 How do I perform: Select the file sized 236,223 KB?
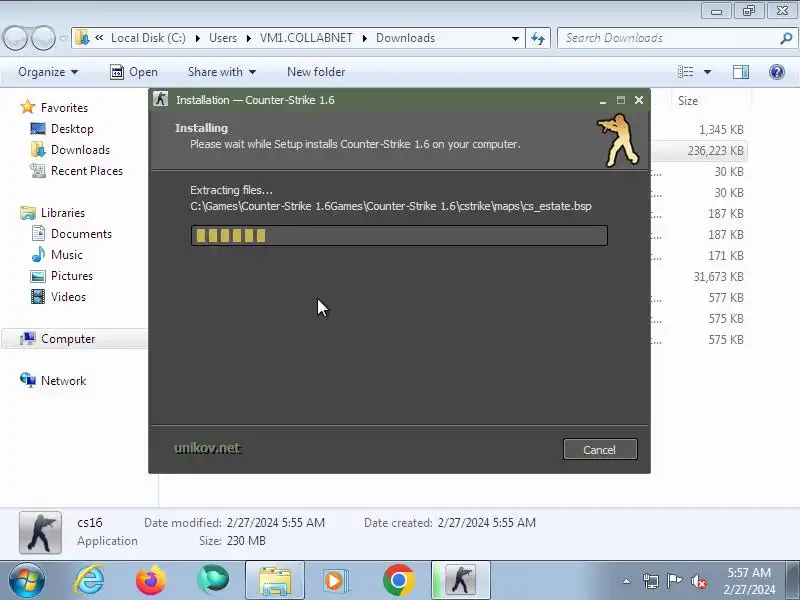click(x=715, y=151)
